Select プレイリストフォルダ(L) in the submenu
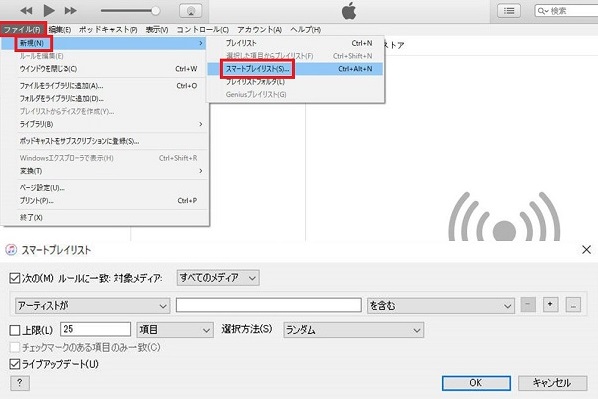The height and width of the screenshot is (399, 598). [x=295, y=82]
